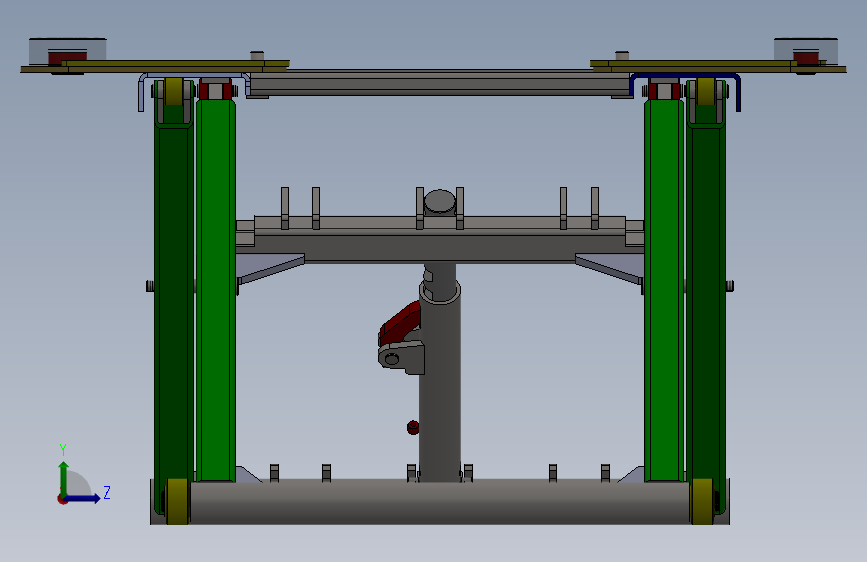Select the top-right olive flat plate
The image size is (867, 562).
(x=718, y=66)
